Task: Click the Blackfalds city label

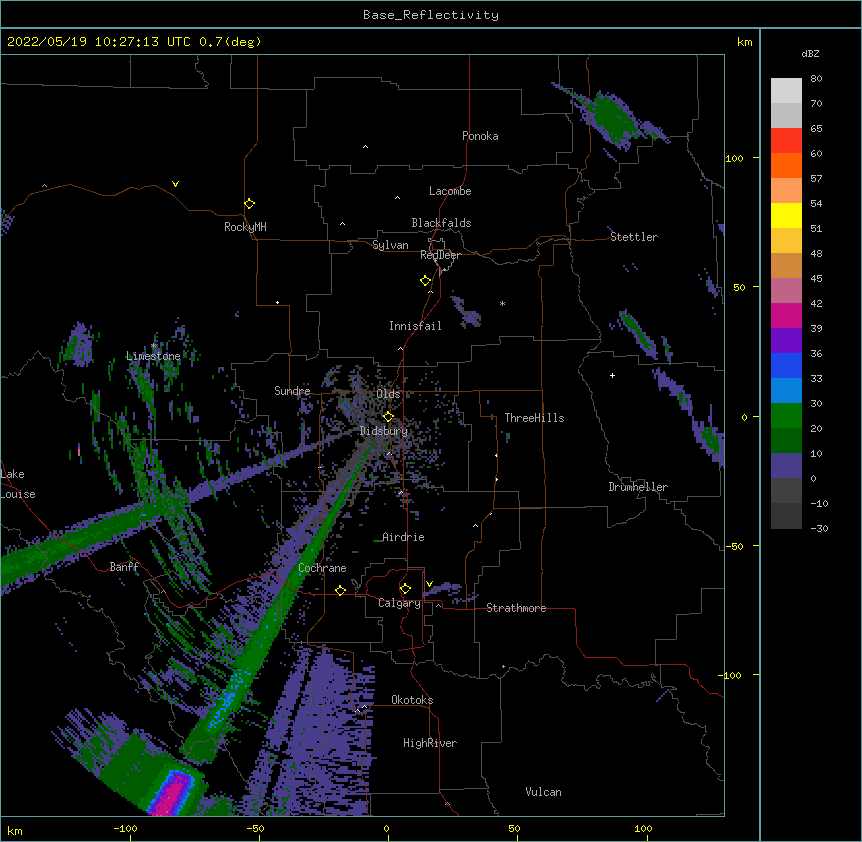Action: point(441,223)
